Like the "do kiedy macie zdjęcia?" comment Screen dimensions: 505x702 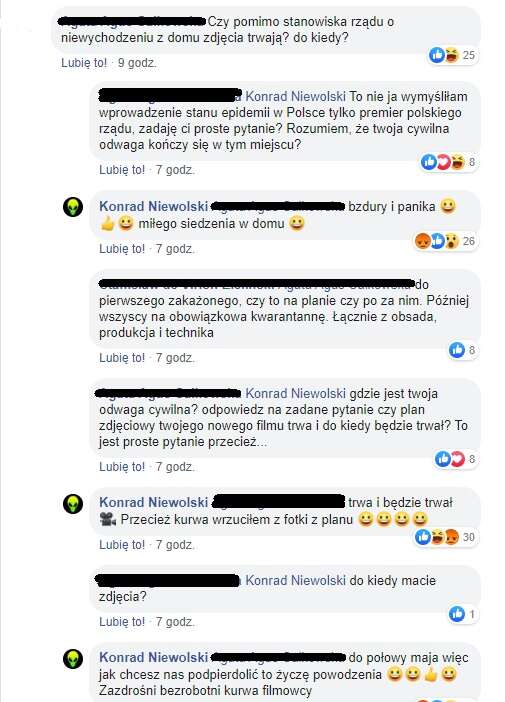click(x=122, y=622)
